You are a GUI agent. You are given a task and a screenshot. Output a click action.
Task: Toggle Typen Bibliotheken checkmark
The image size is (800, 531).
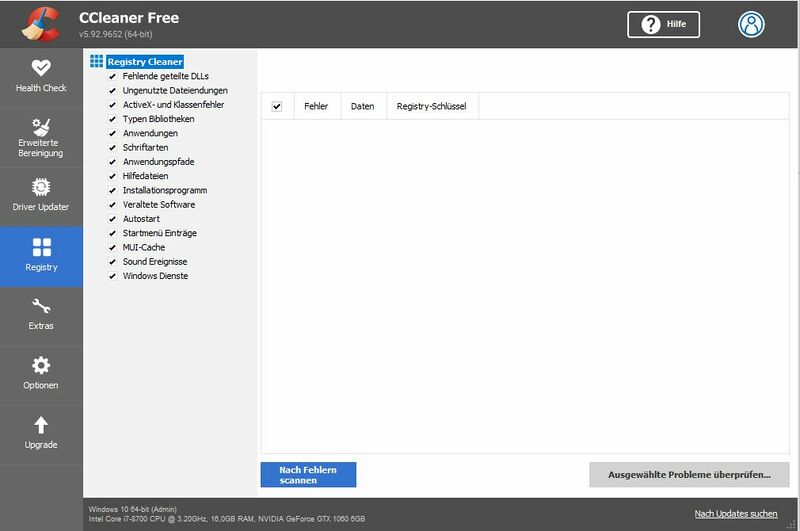[x=112, y=119]
